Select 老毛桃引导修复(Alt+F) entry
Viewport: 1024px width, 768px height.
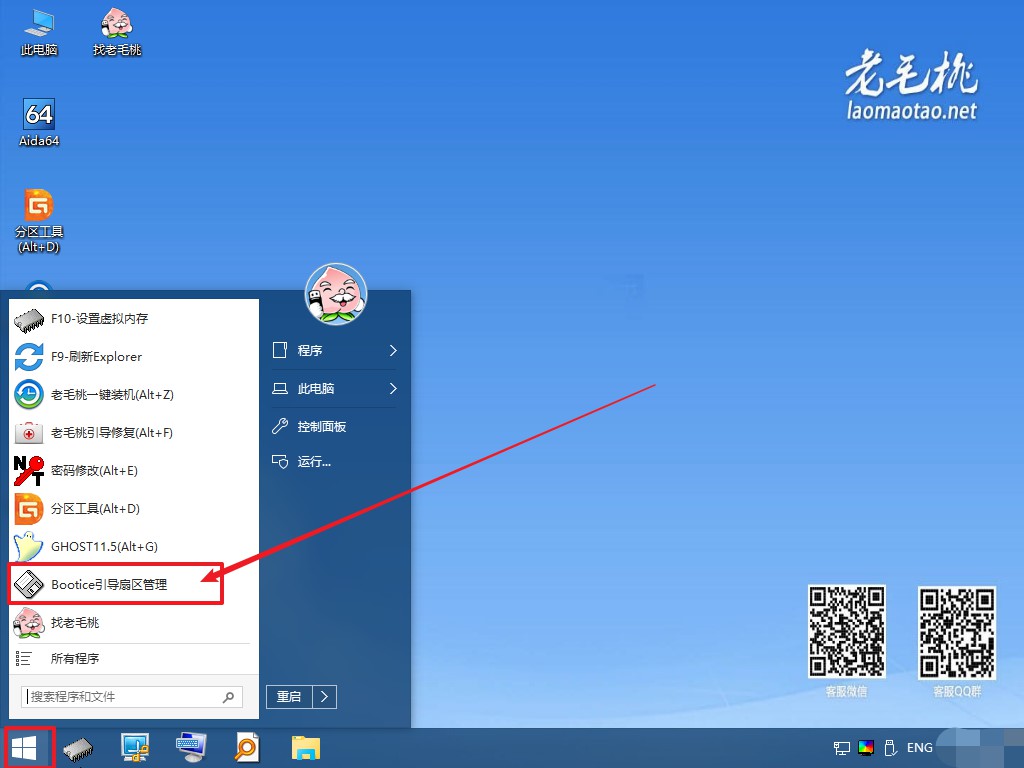pyautogui.click(x=134, y=432)
